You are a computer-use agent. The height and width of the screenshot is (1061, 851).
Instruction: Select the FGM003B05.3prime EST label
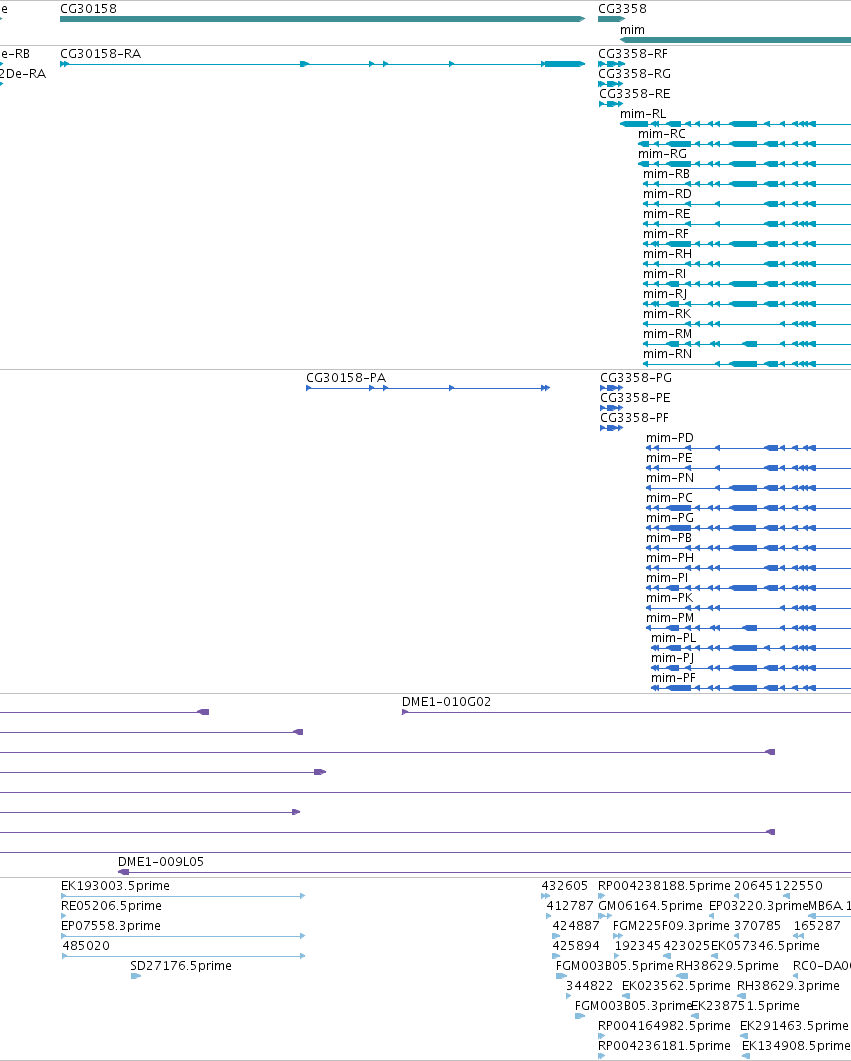point(632,1005)
